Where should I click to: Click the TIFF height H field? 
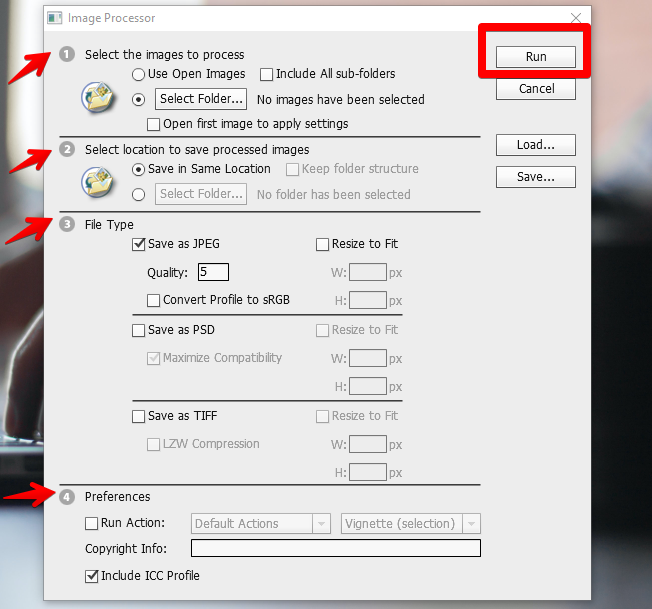click(368, 472)
